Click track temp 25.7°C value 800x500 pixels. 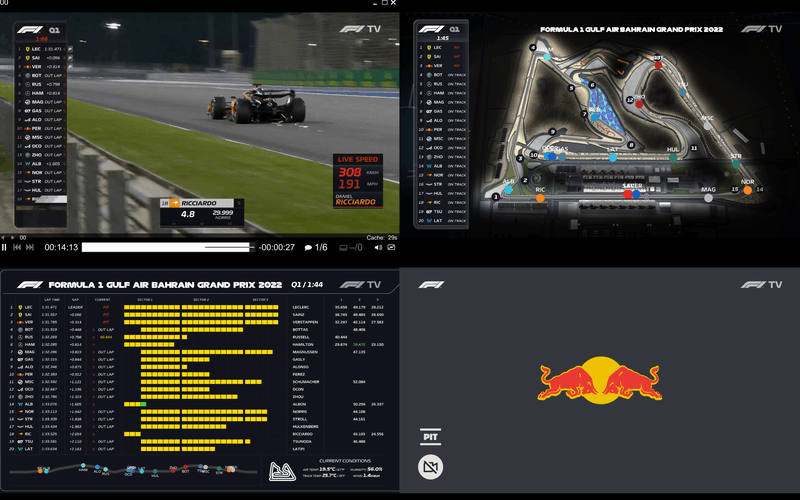click(329, 476)
